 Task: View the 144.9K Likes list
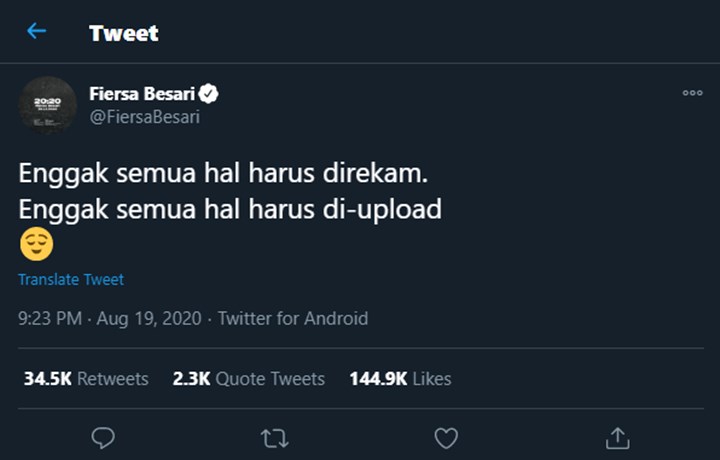[400, 379]
